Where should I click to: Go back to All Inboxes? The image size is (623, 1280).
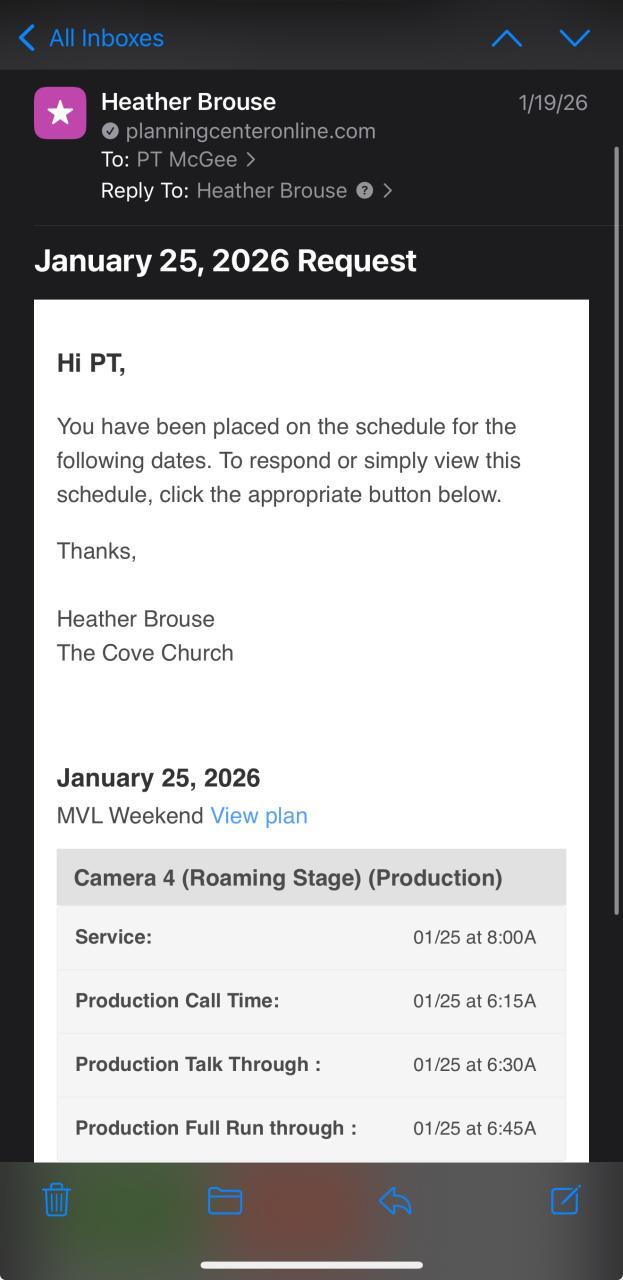[91, 38]
